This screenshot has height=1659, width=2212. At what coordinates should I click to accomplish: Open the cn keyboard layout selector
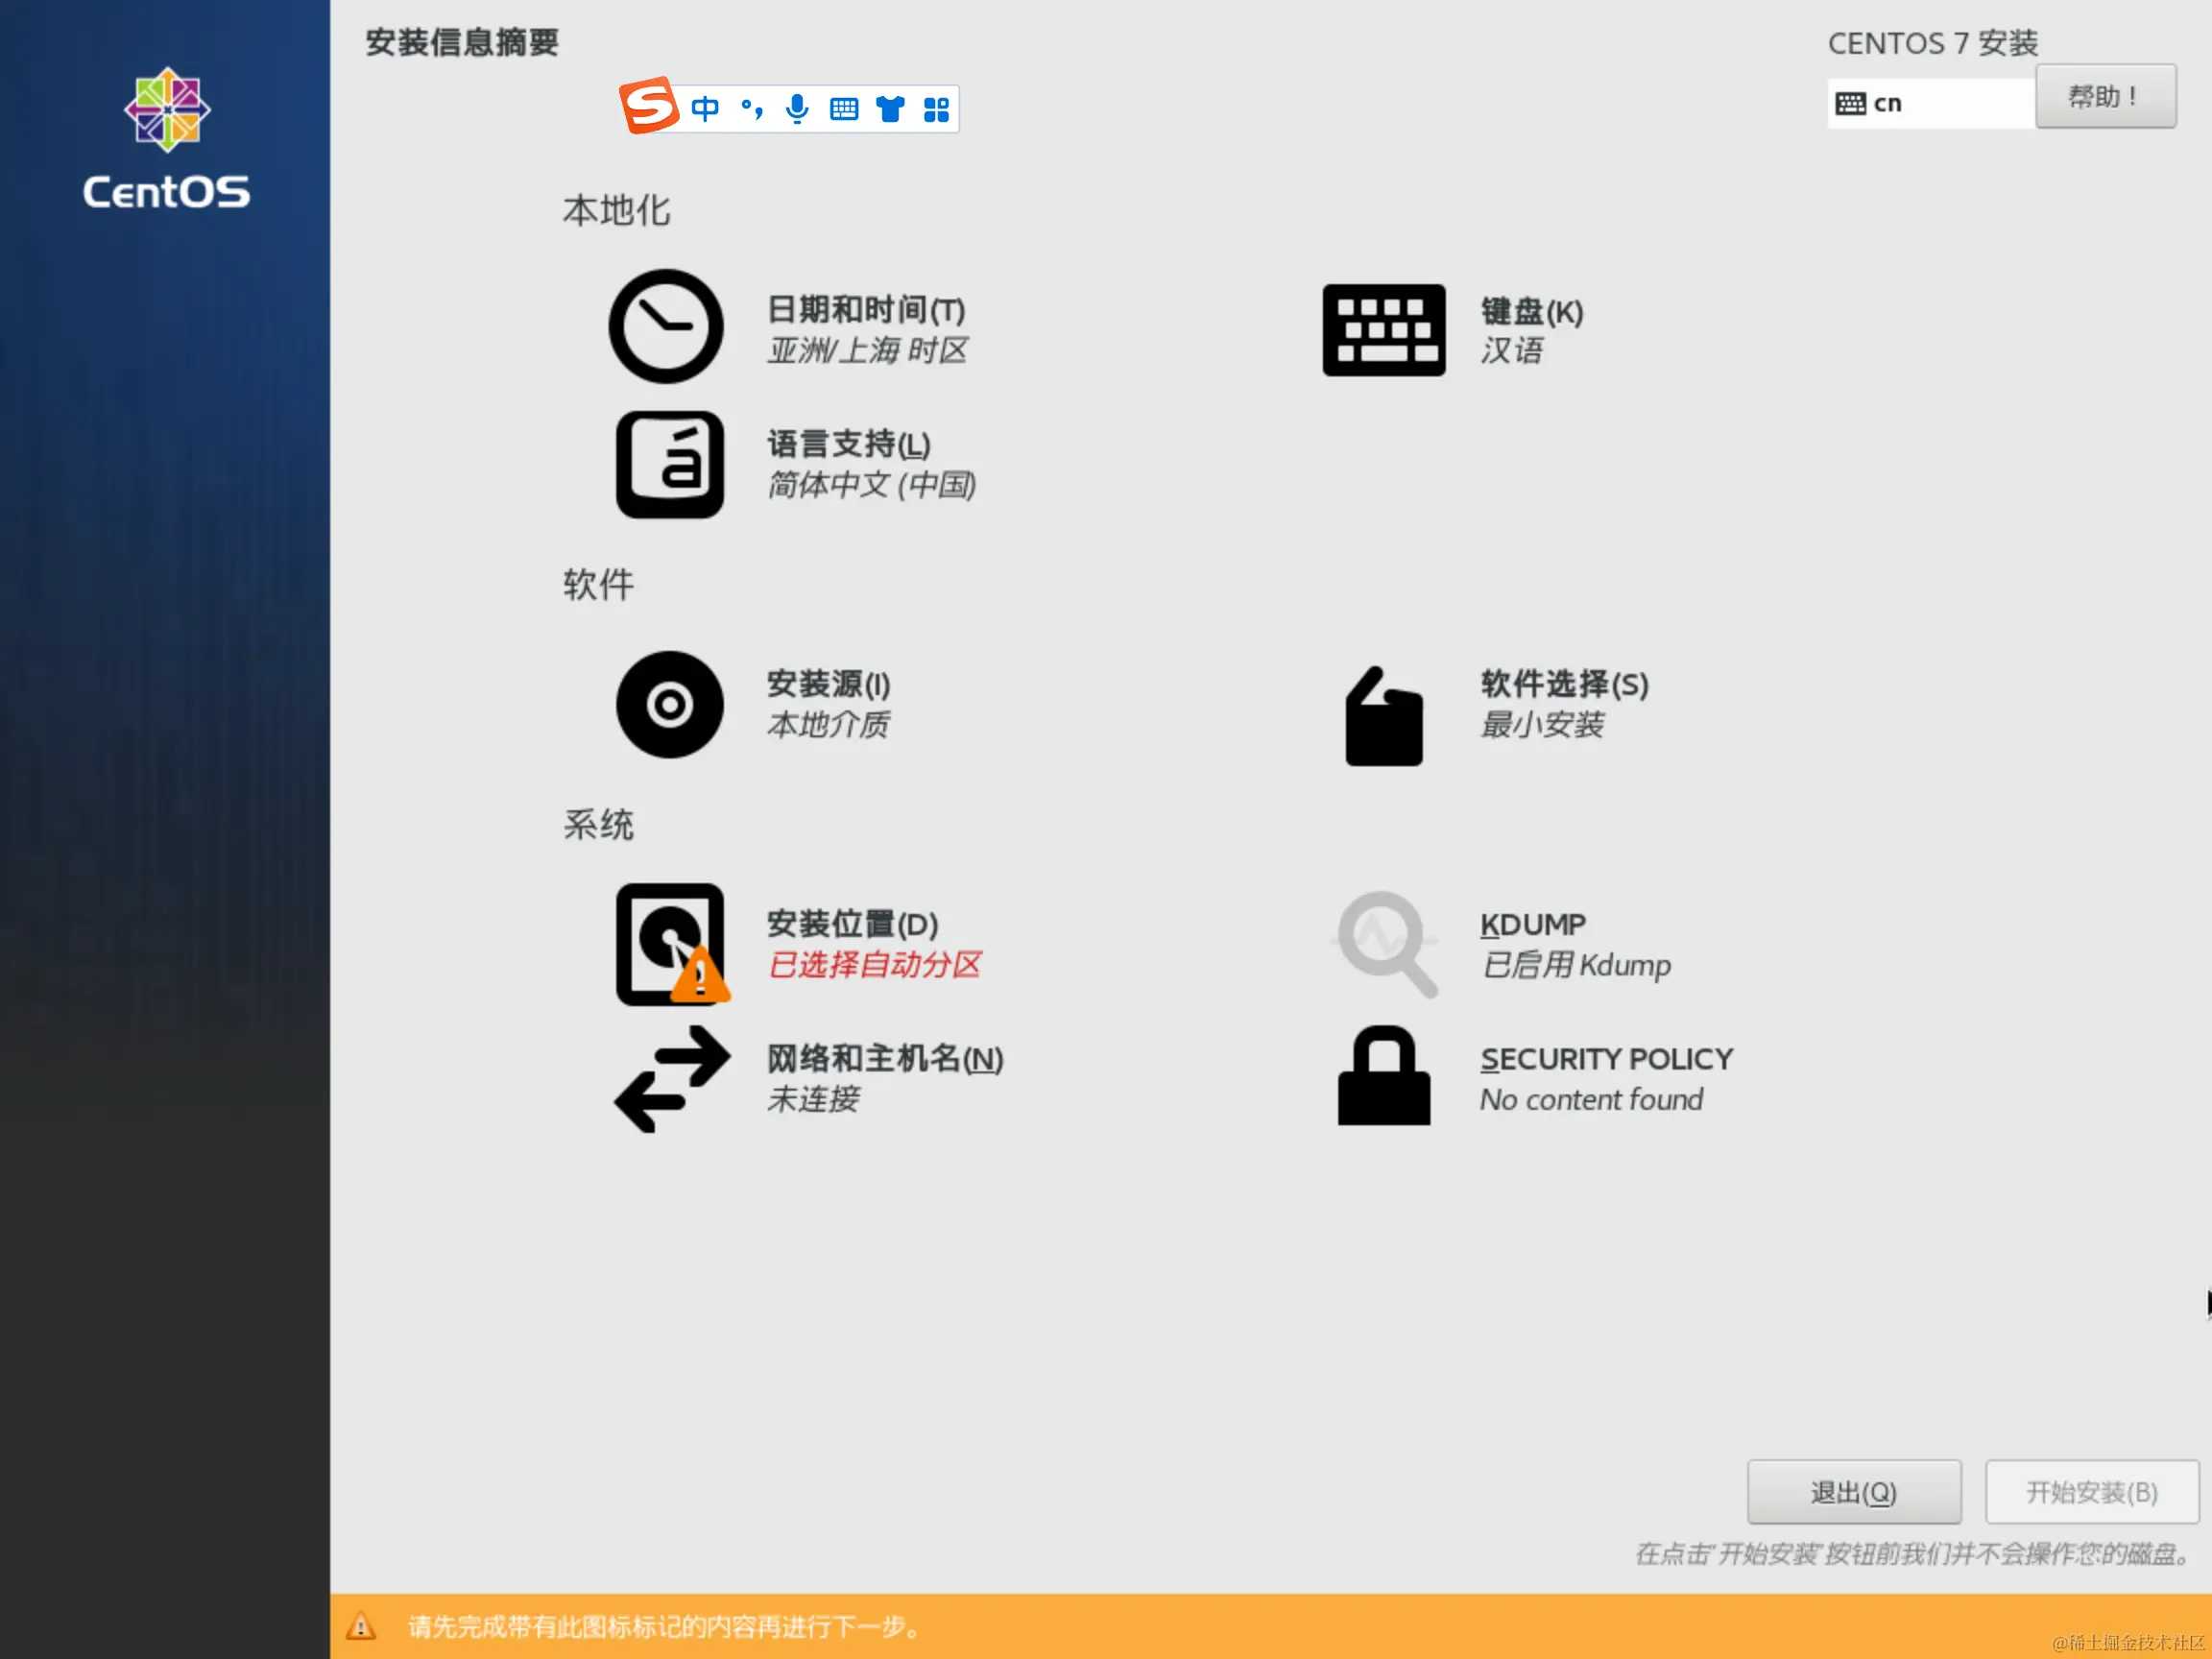coord(1929,102)
